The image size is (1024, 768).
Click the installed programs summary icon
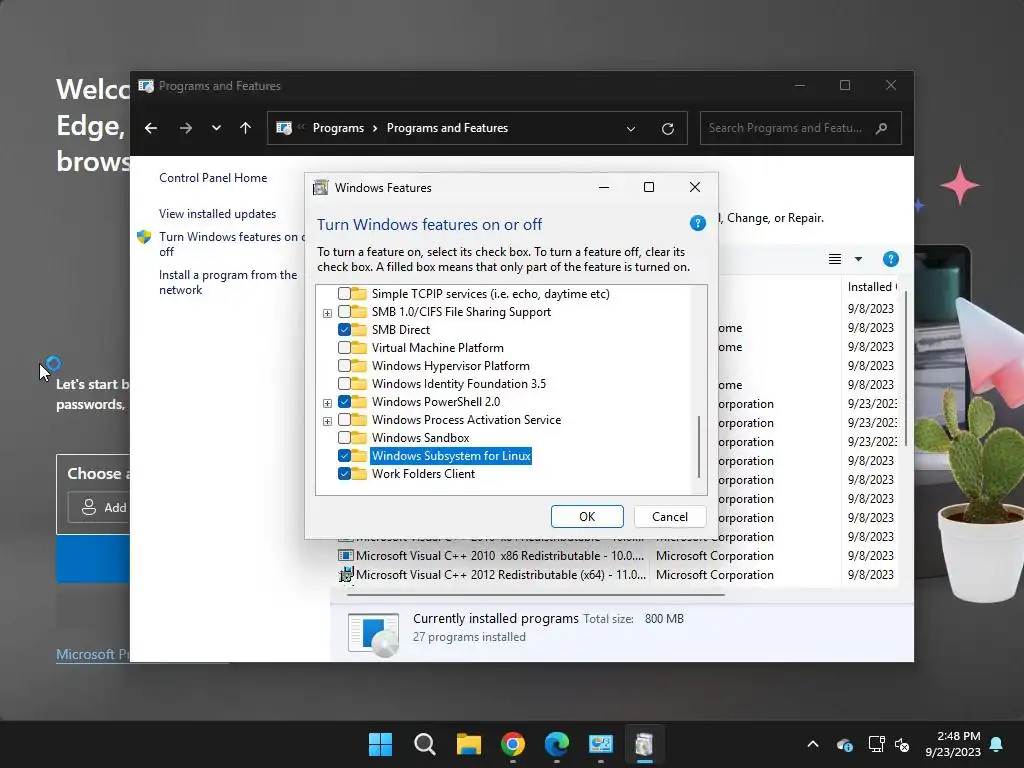(x=373, y=634)
